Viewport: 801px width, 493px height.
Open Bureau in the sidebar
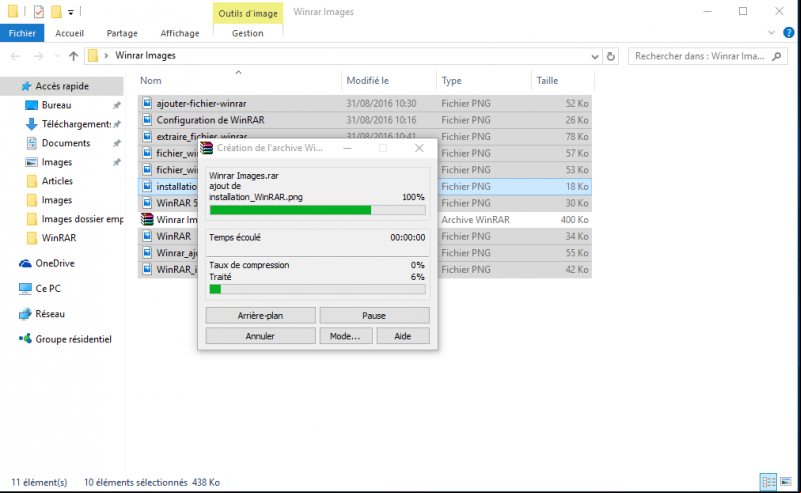(x=56, y=105)
